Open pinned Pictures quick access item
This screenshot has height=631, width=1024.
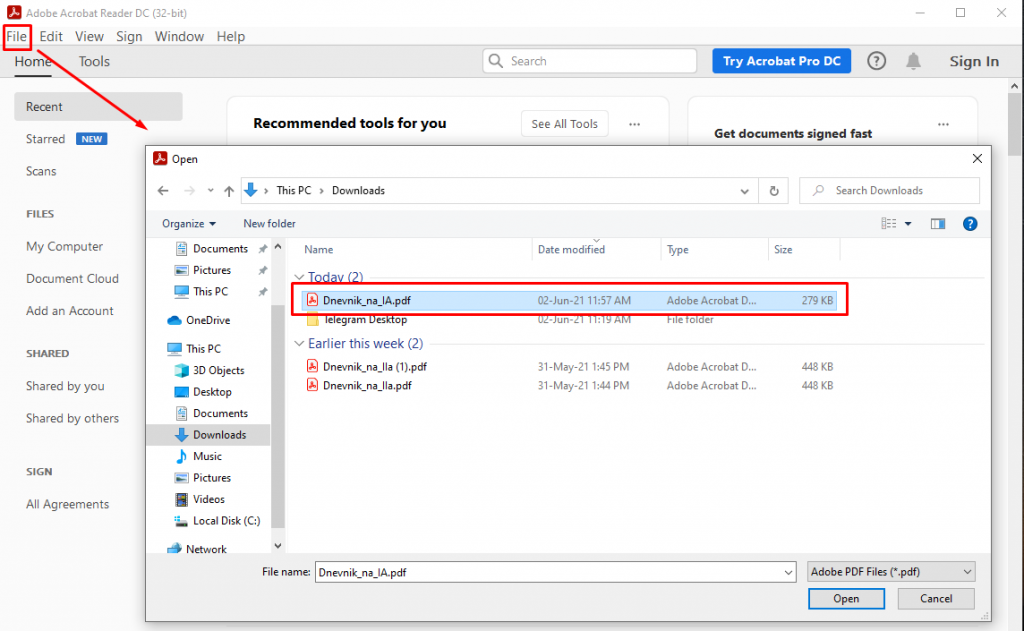pyautogui.click(x=212, y=270)
